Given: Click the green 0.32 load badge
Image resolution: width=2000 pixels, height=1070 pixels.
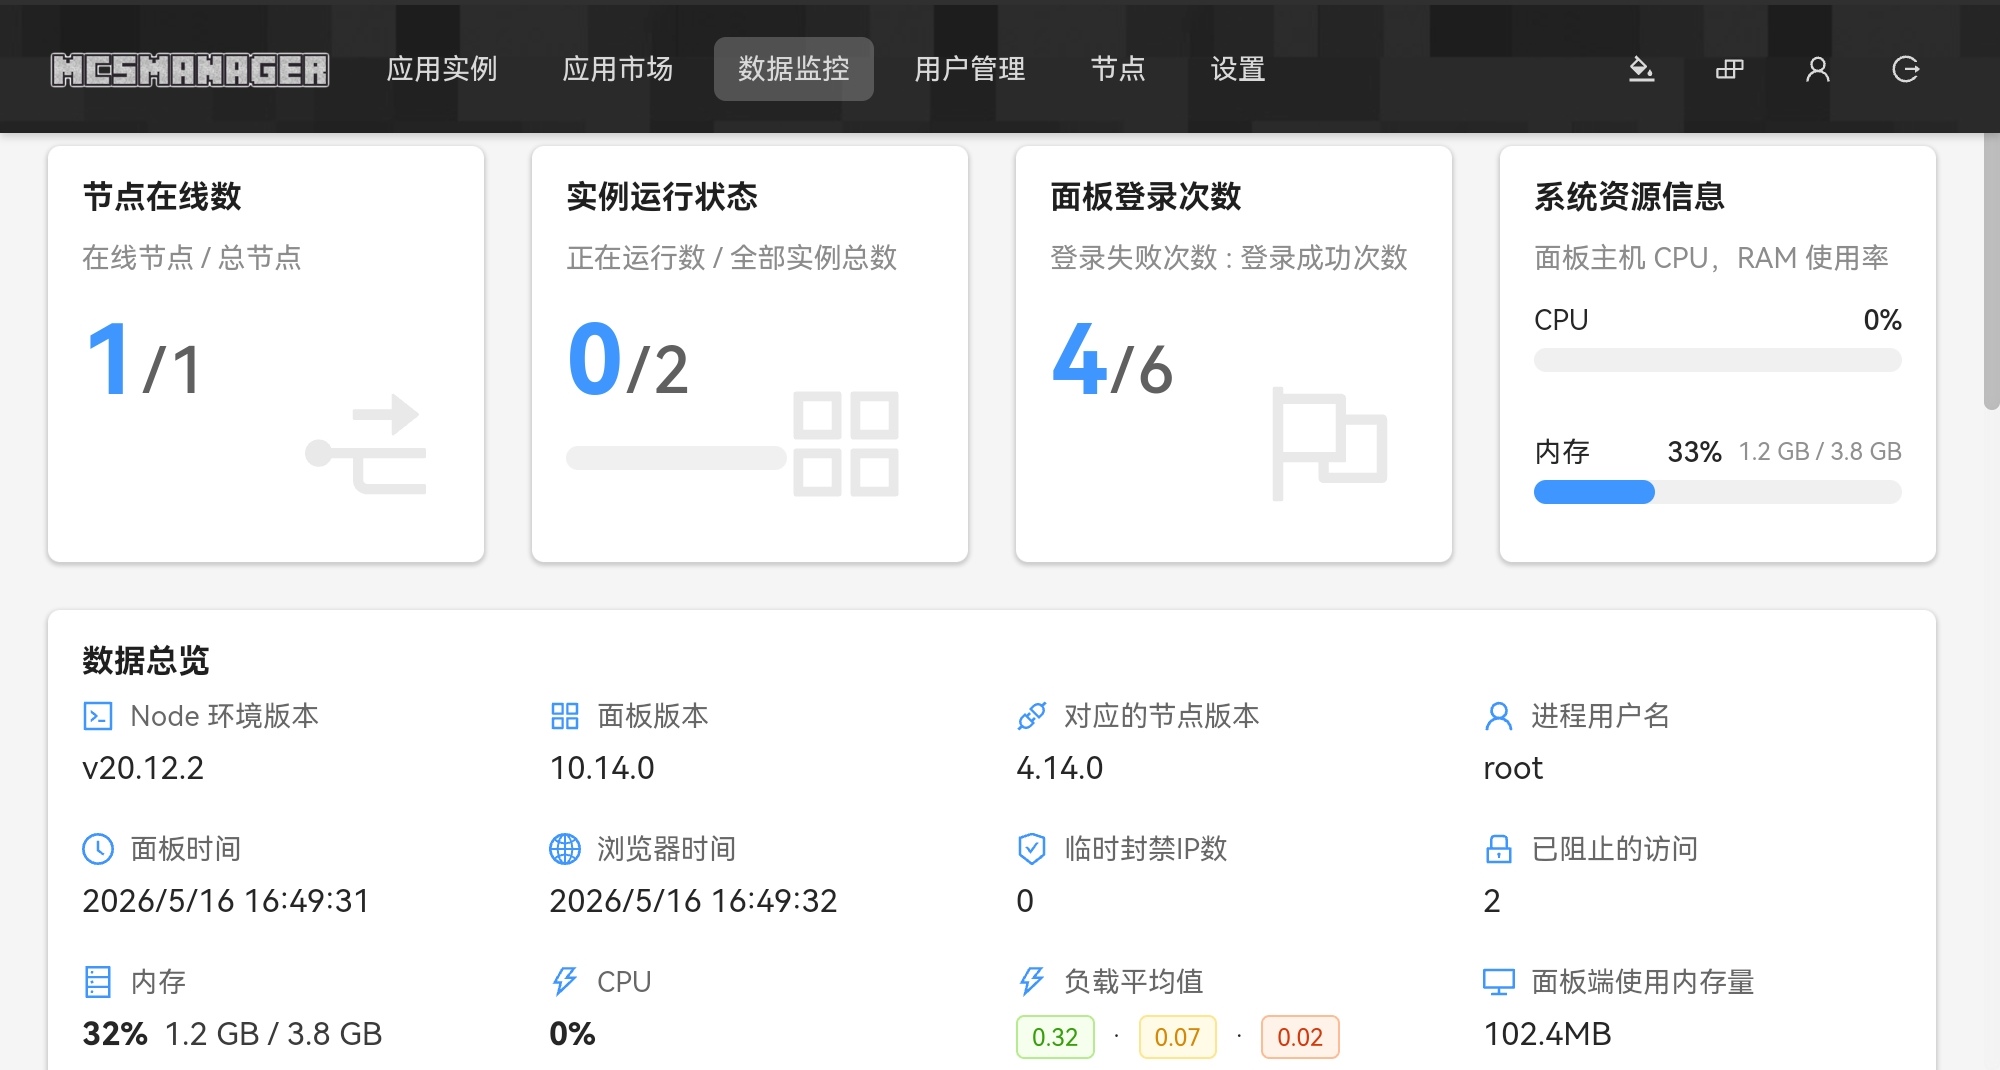Looking at the screenshot, I should click(x=1055, y=1037).
